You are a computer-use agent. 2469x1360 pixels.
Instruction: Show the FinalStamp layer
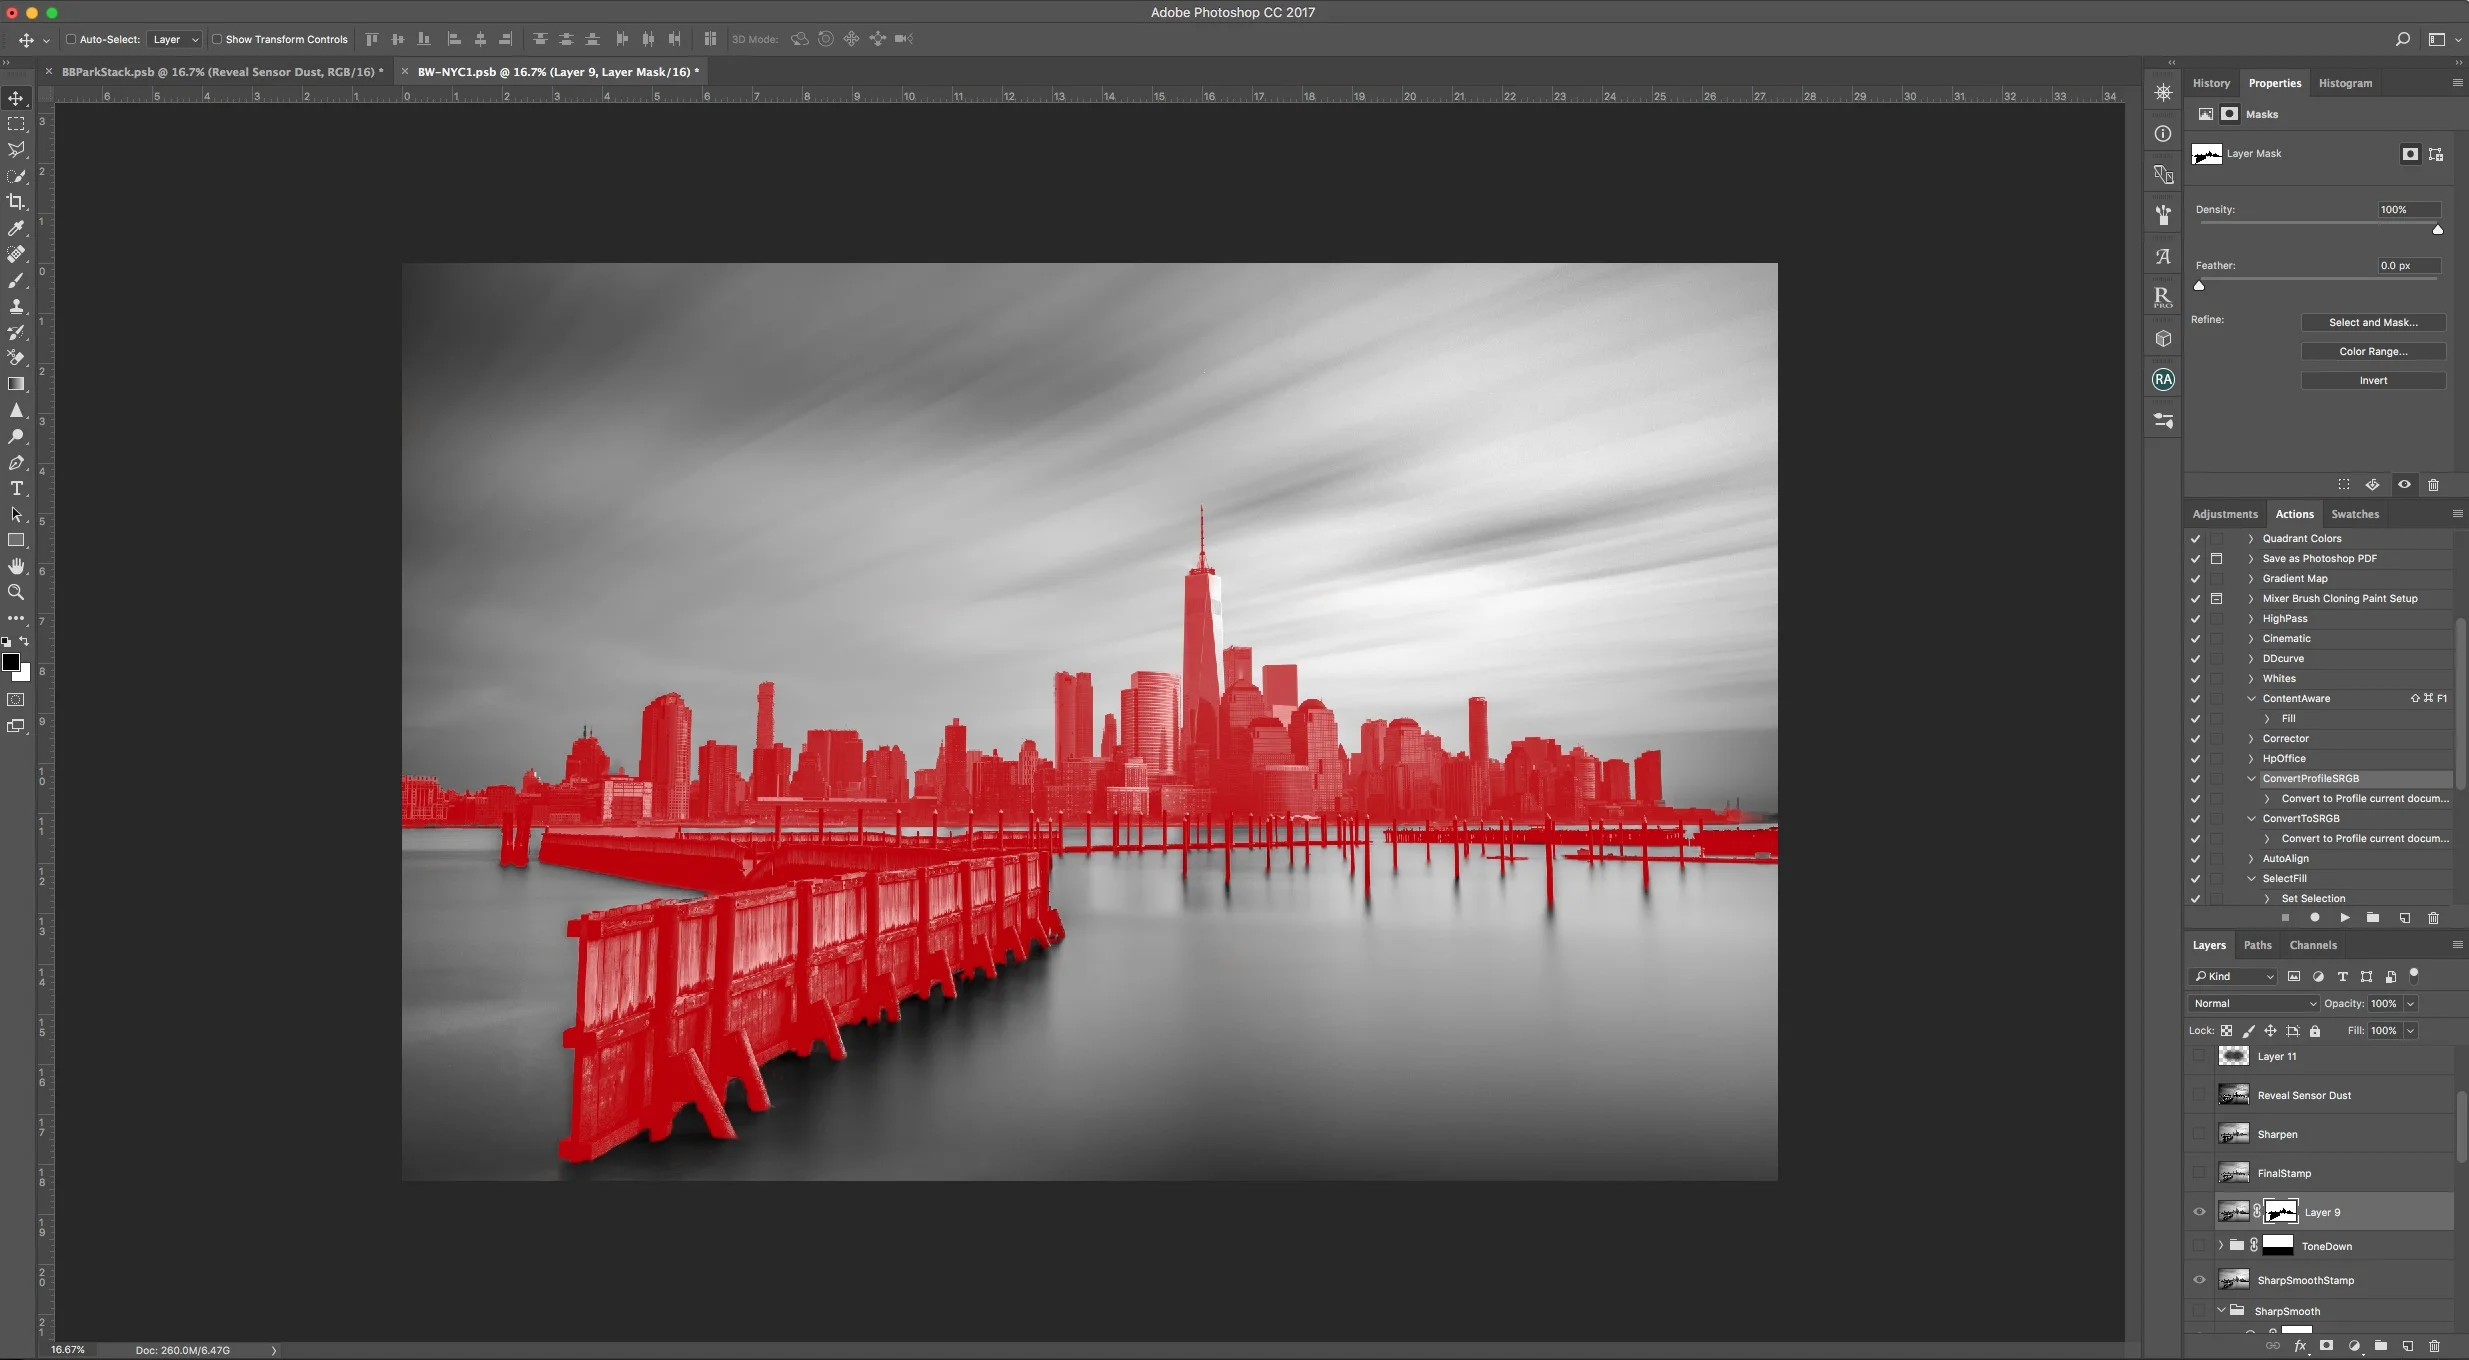pyautogui.click(x=2199, y=1173)
